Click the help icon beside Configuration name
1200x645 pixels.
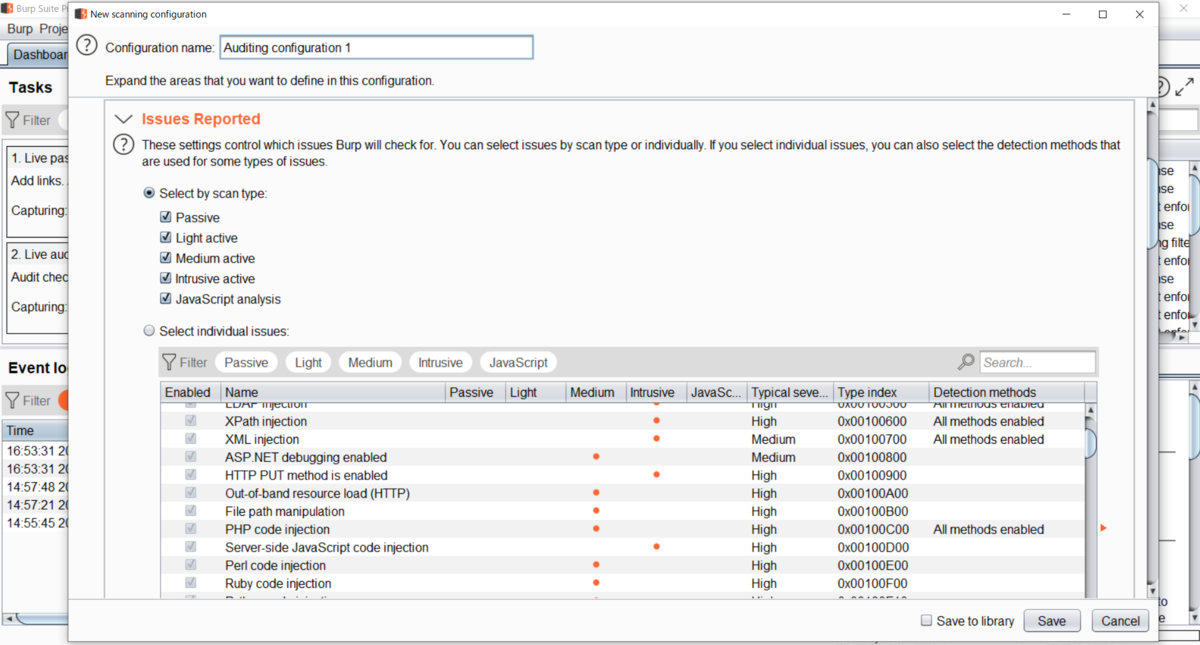[88, 46]
